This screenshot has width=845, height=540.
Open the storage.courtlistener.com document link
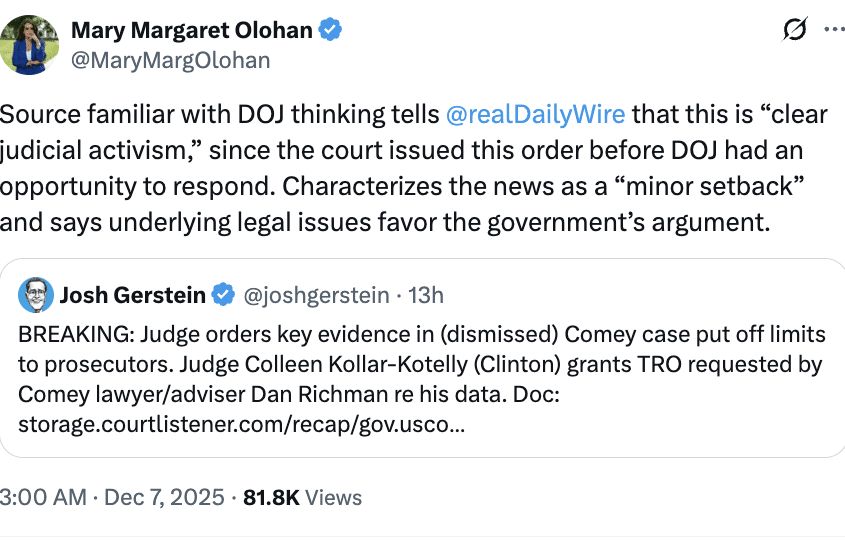[x=240, y=423]
